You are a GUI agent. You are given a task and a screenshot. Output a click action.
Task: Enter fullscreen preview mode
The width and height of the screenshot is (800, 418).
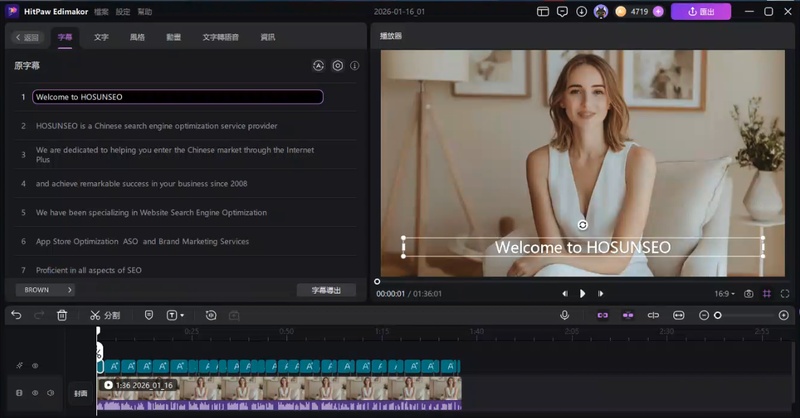click(x=786, y=294)
